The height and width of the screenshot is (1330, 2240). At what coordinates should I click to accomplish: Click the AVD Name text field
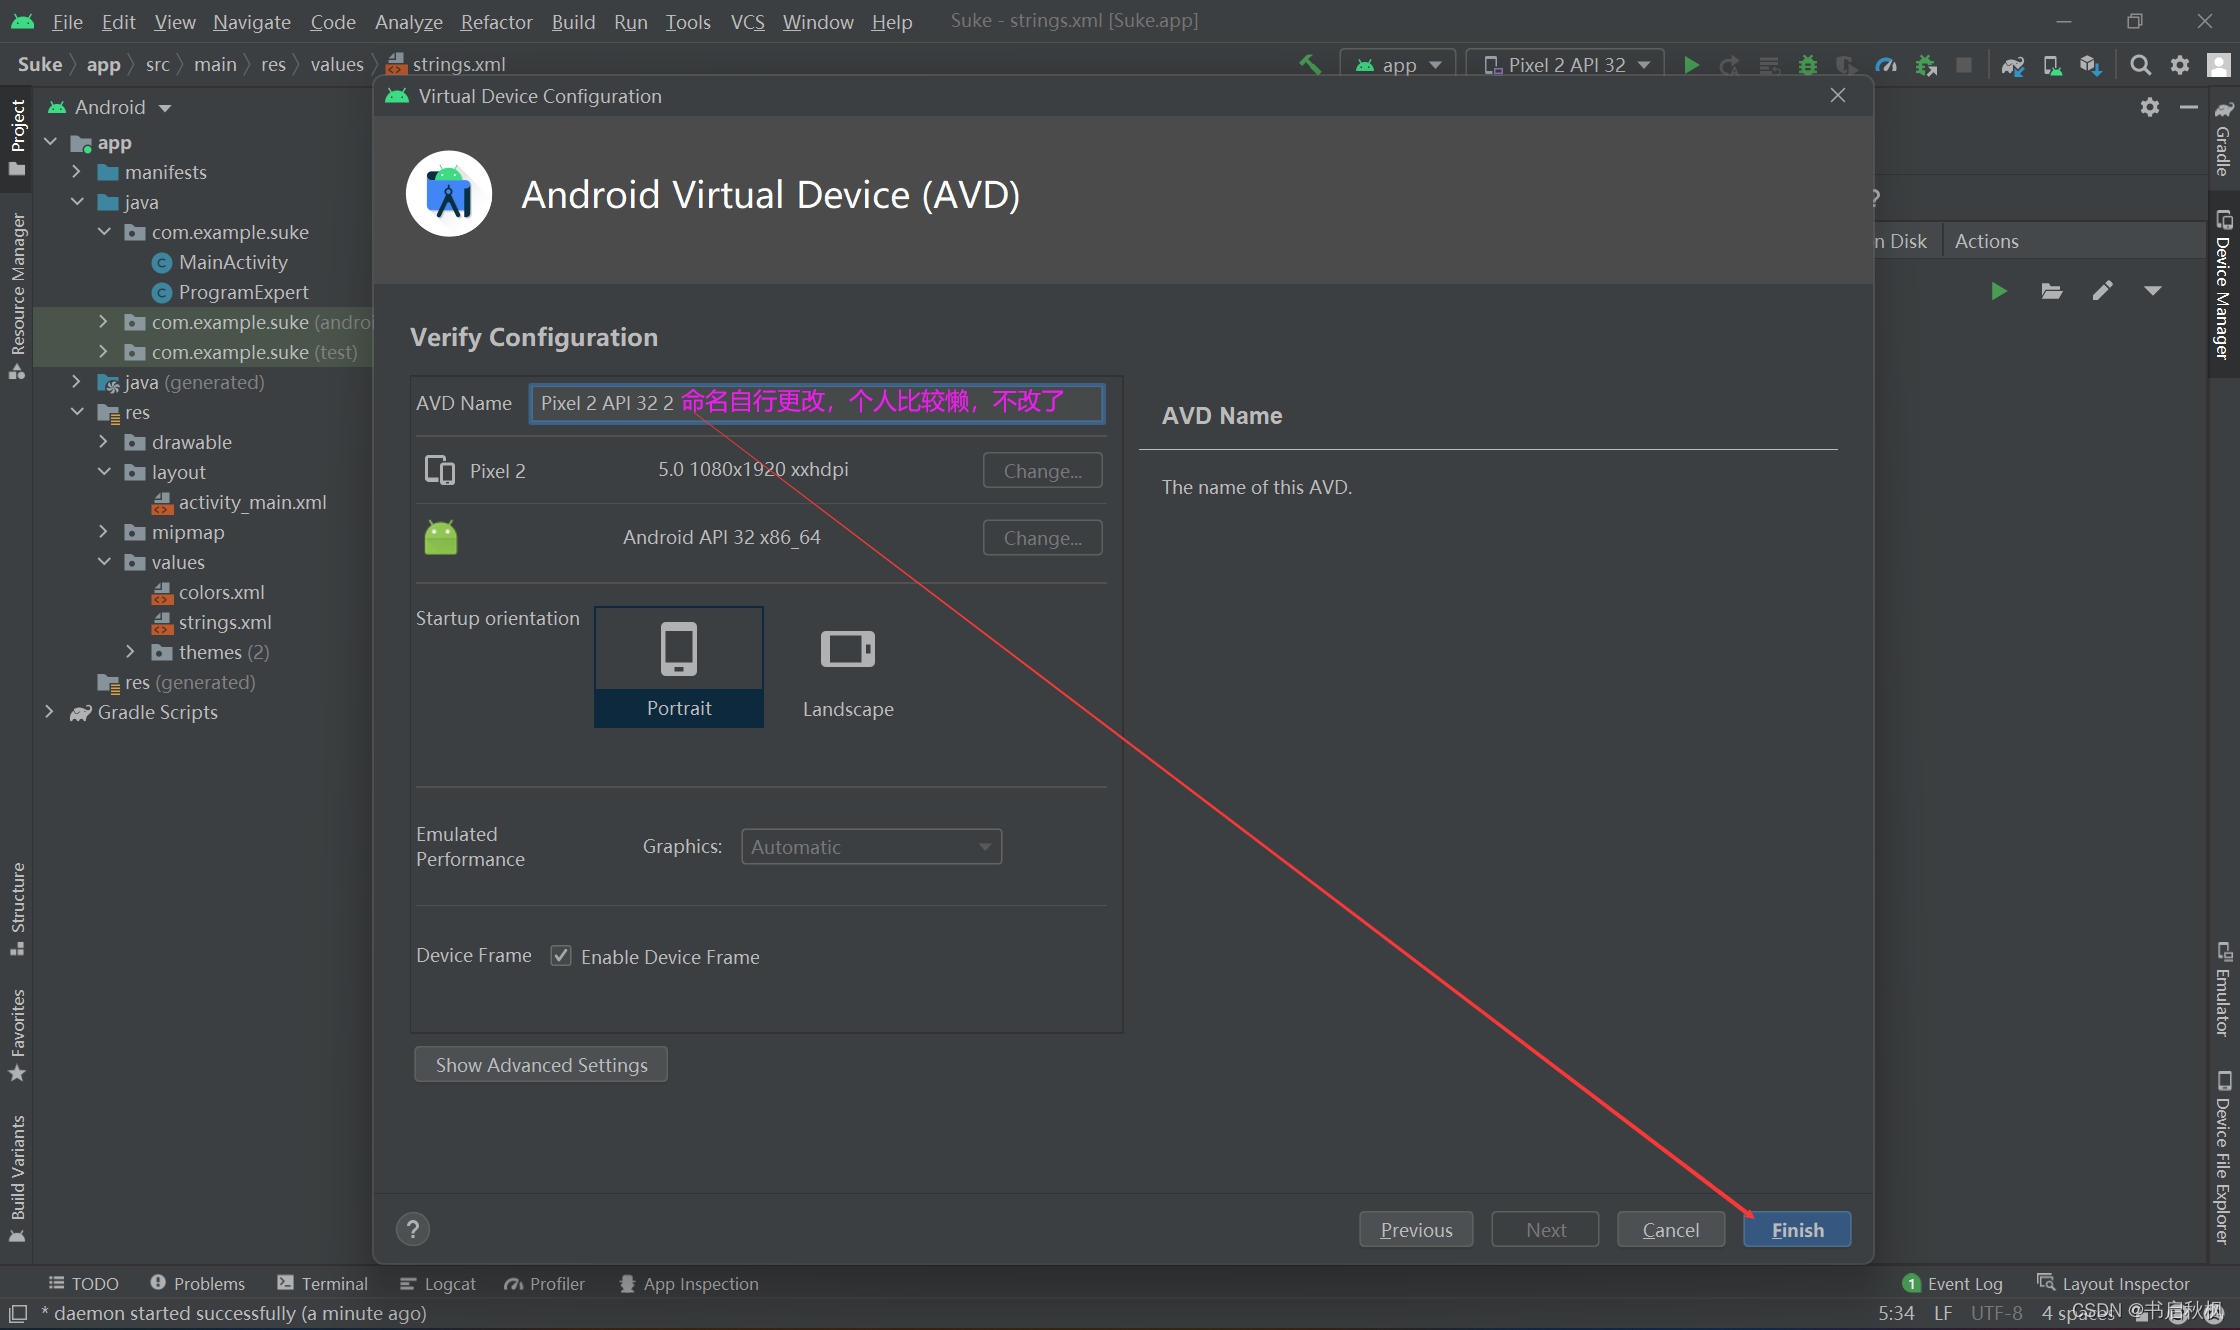click(x=816, y=403)
